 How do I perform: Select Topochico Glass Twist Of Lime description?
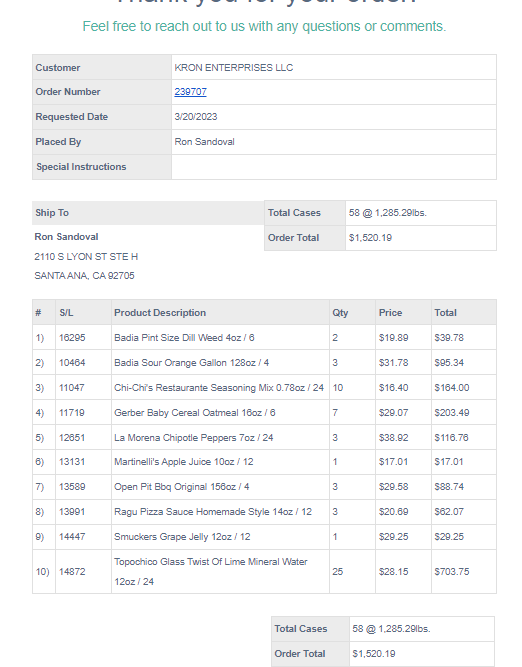pyautogui.click(x=211, y=572)
